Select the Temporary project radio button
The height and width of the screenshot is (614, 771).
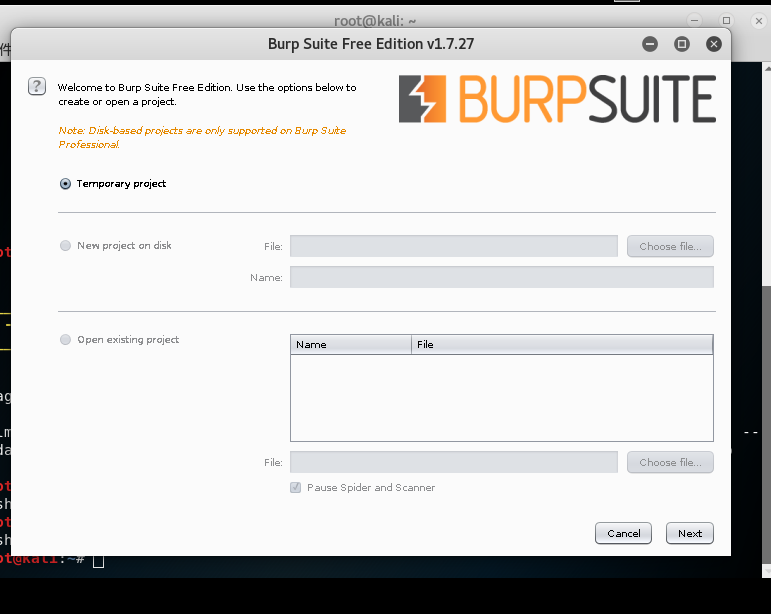point(65,184)
